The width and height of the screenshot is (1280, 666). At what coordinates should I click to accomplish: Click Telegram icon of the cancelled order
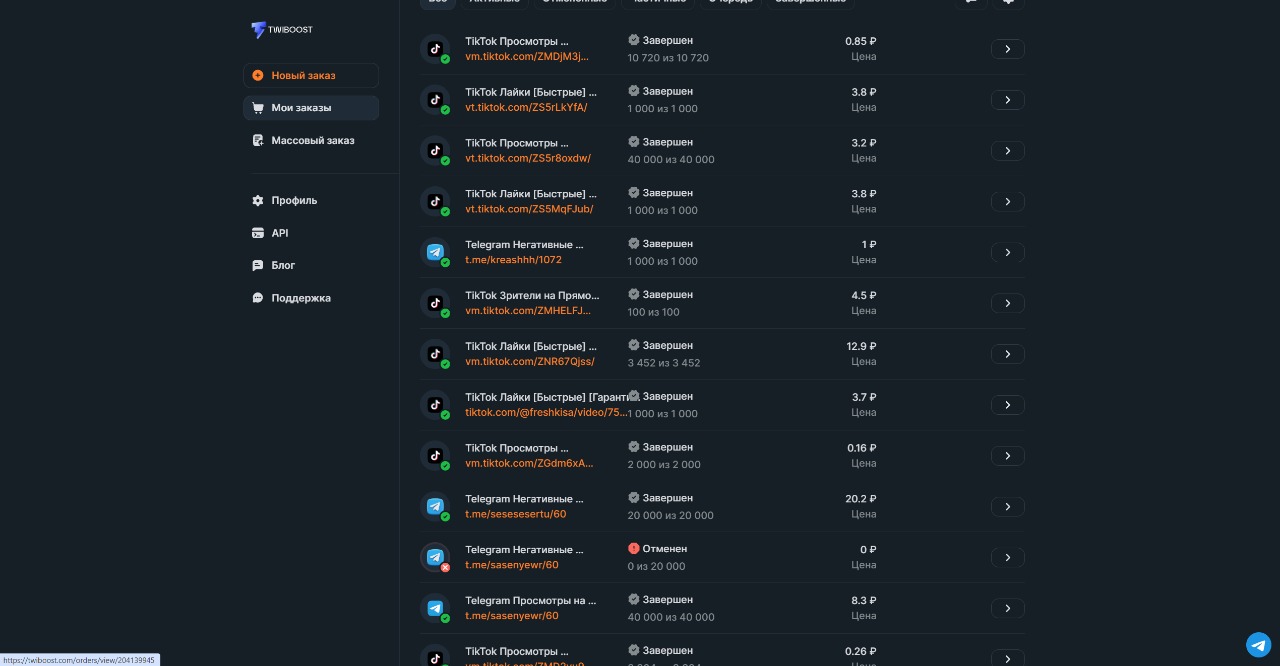[x=435, y=558]
